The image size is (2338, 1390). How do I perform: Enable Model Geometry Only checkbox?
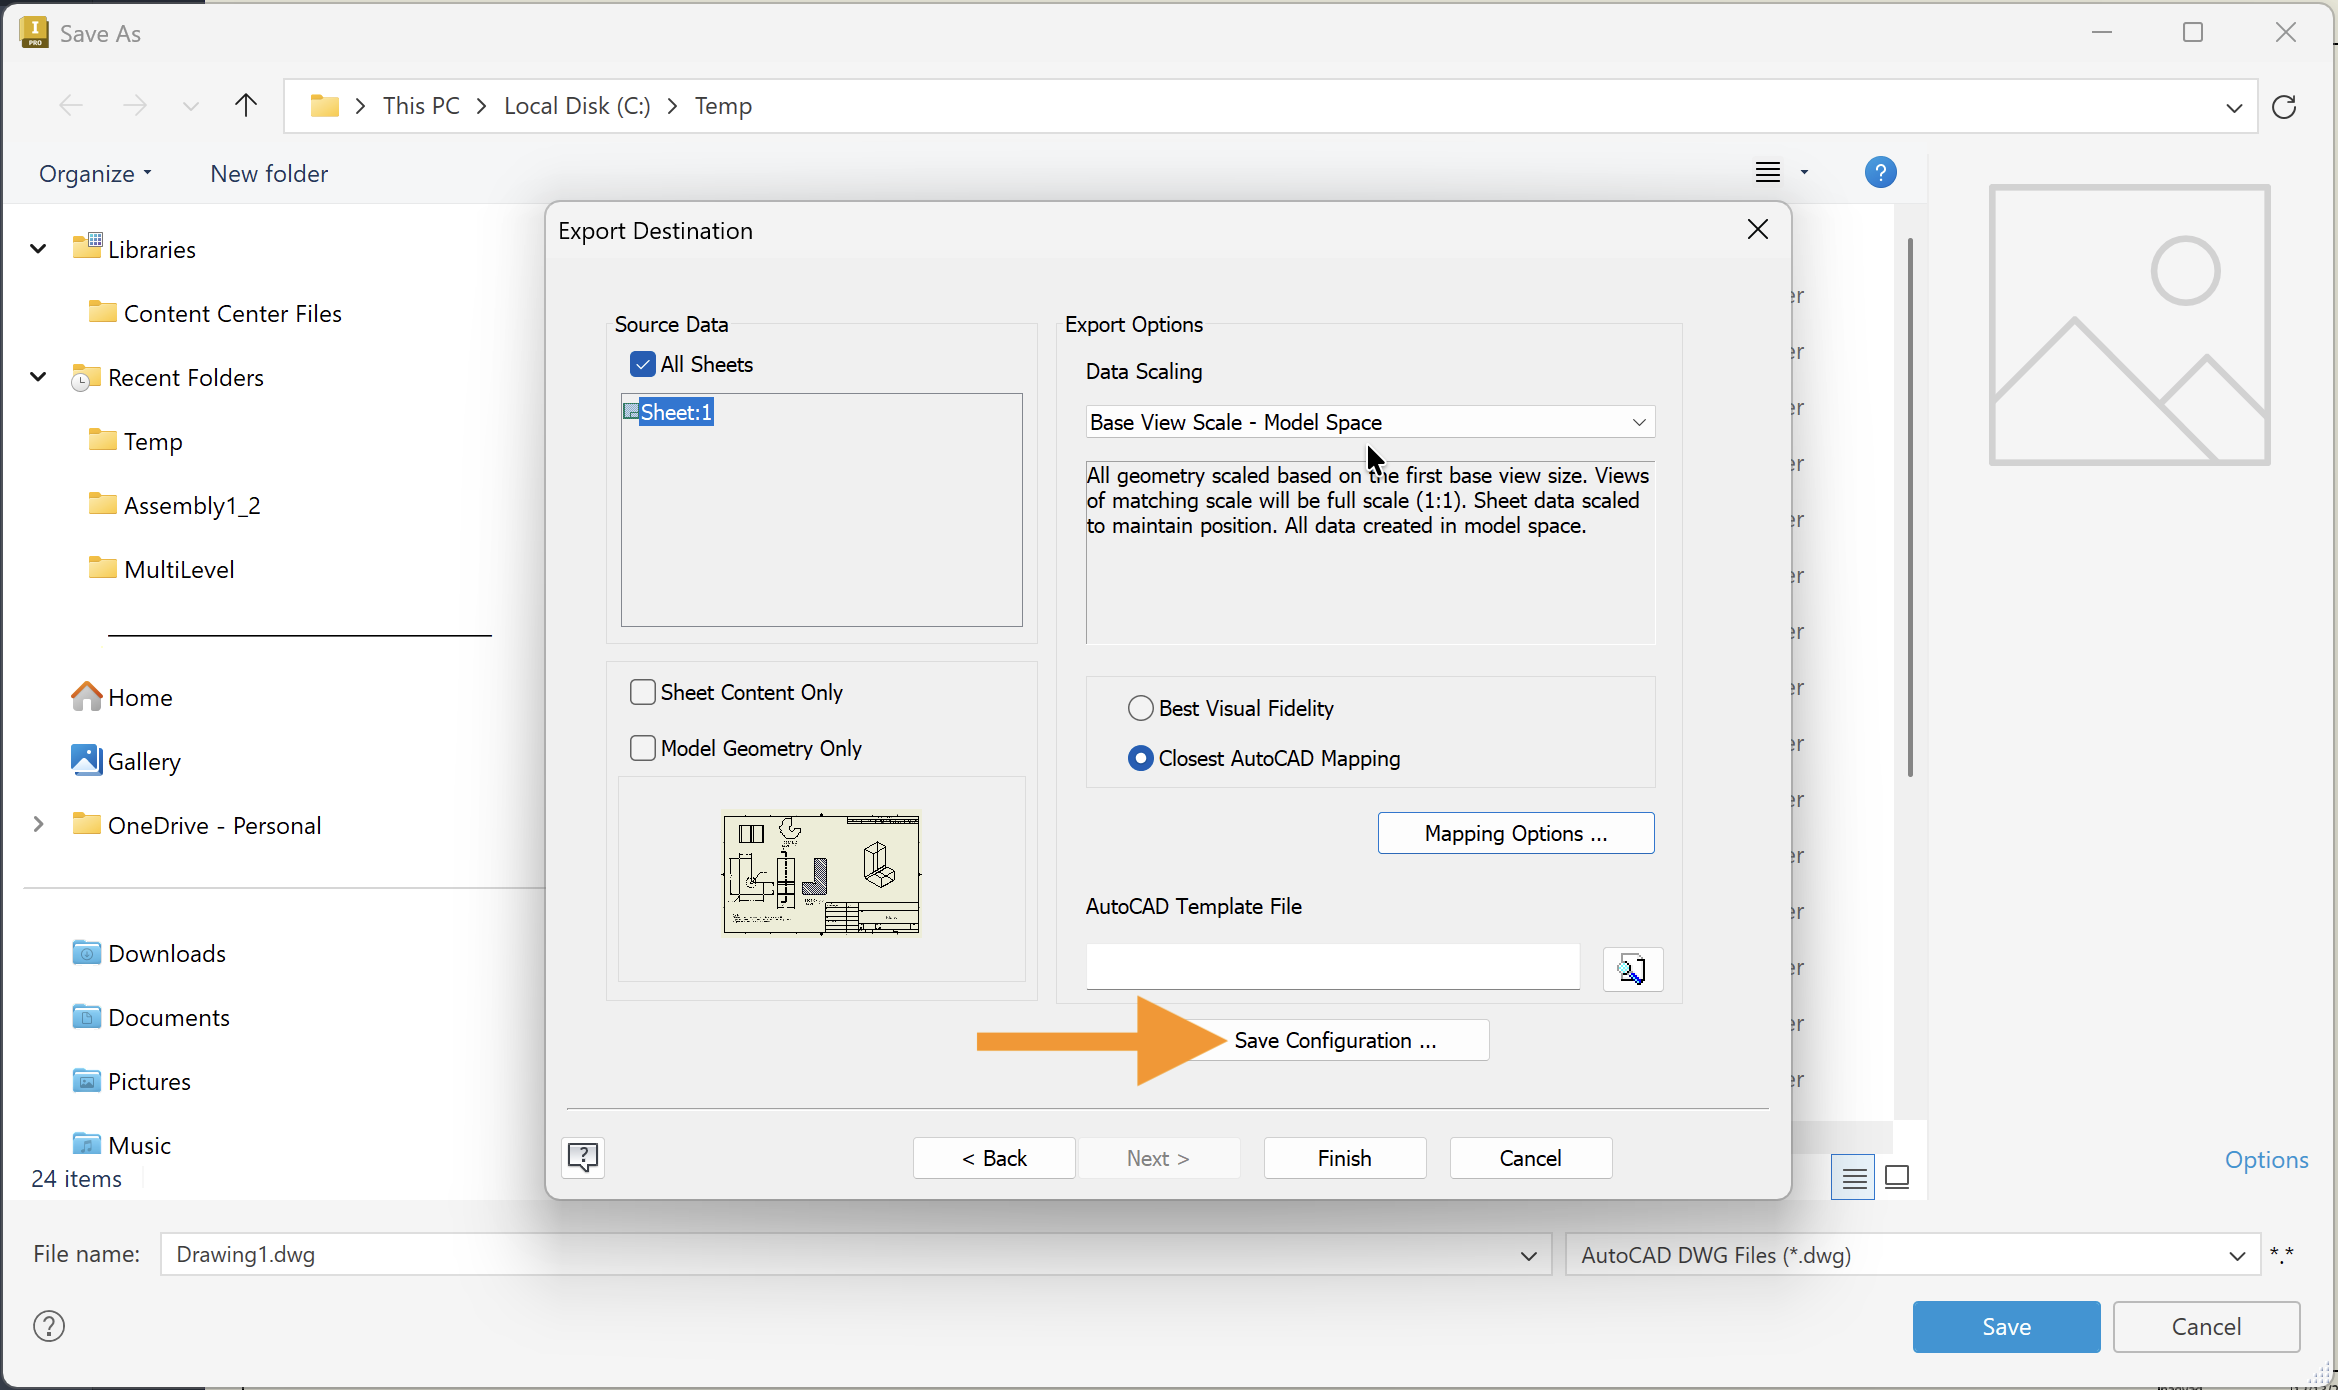coord(642,748)
